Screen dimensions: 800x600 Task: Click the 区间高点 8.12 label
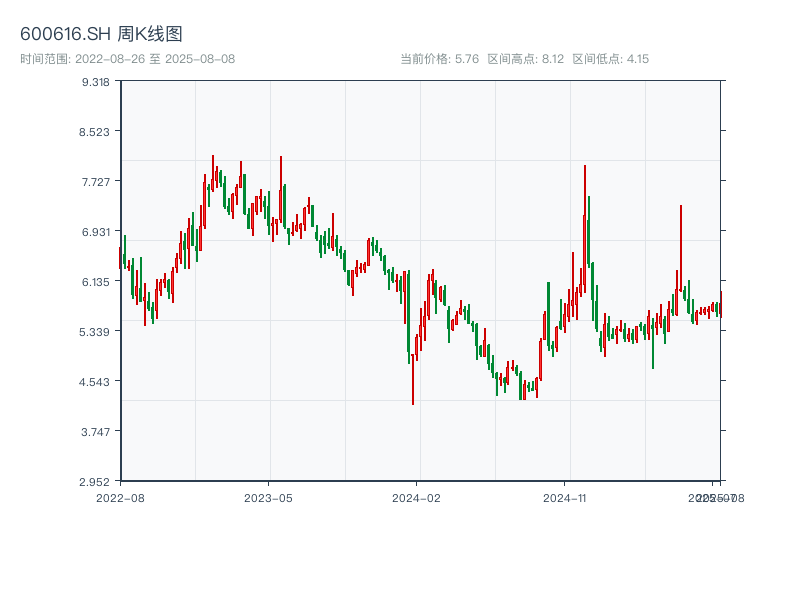point(525,59)
